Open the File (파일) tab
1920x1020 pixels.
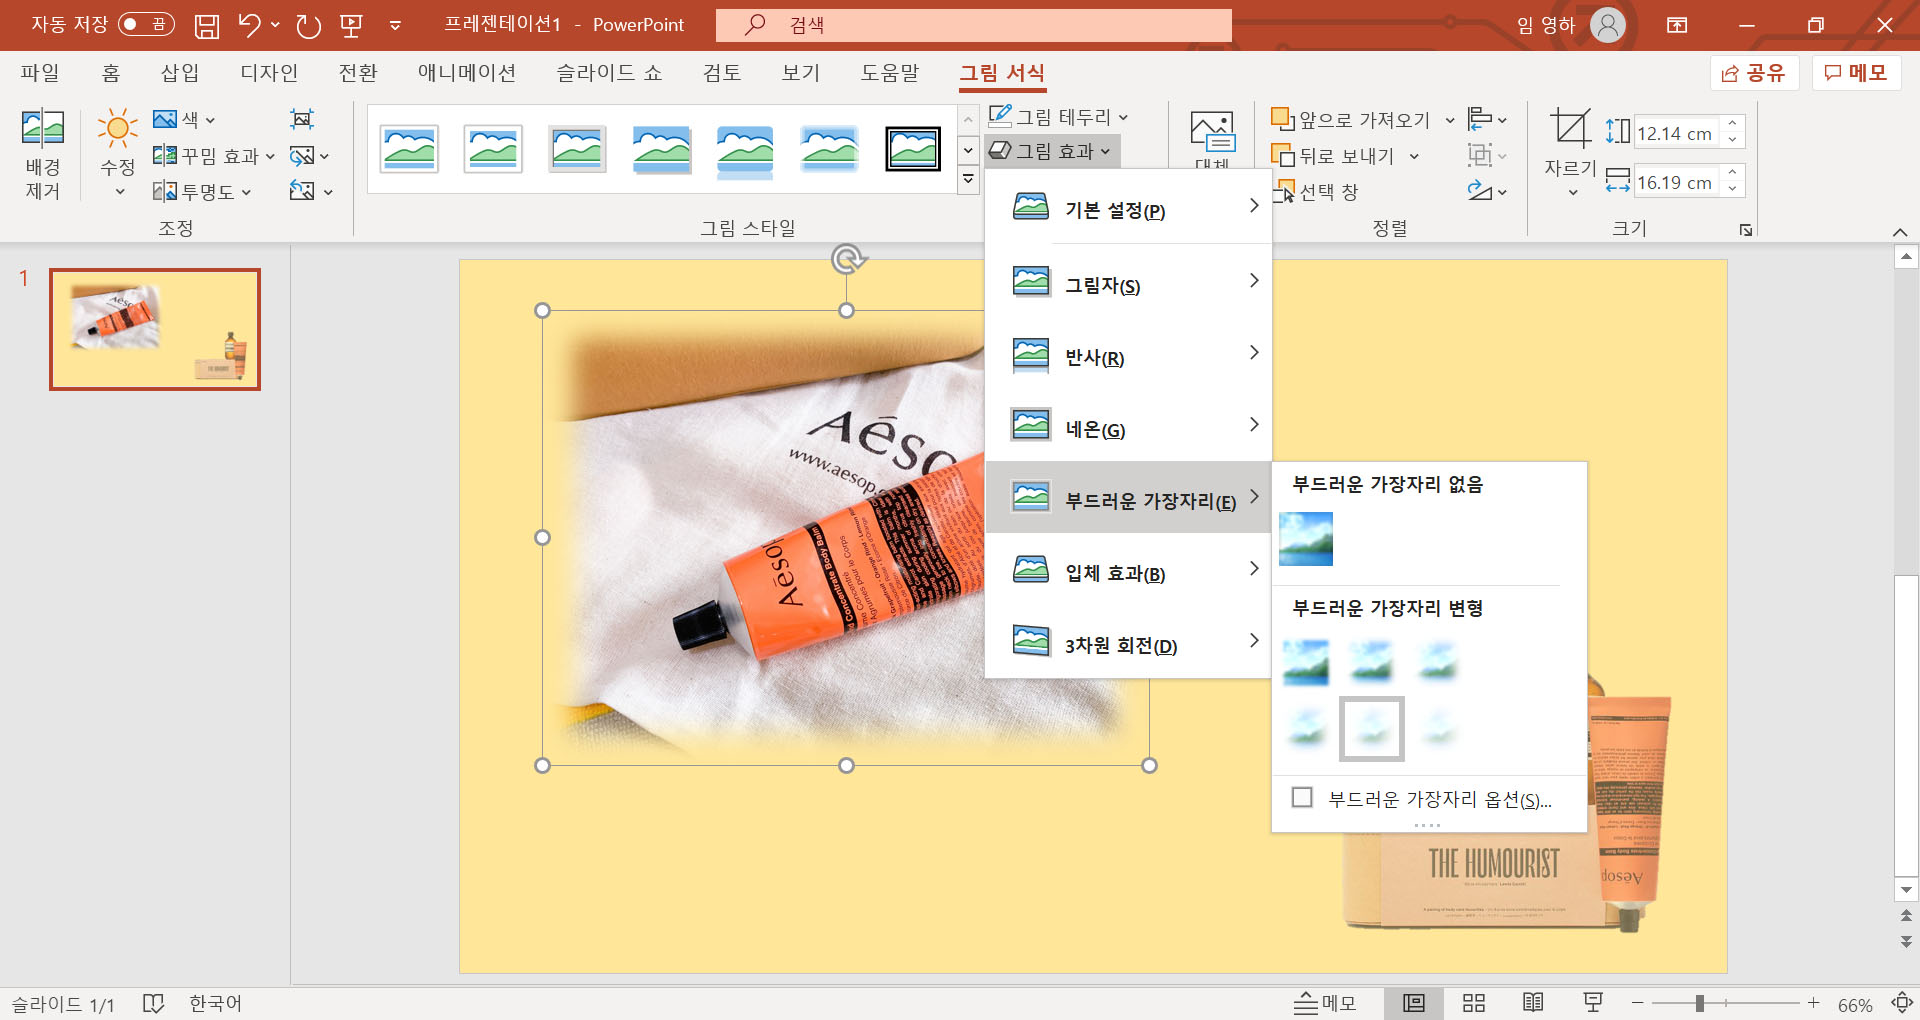(x=40, y=73)
